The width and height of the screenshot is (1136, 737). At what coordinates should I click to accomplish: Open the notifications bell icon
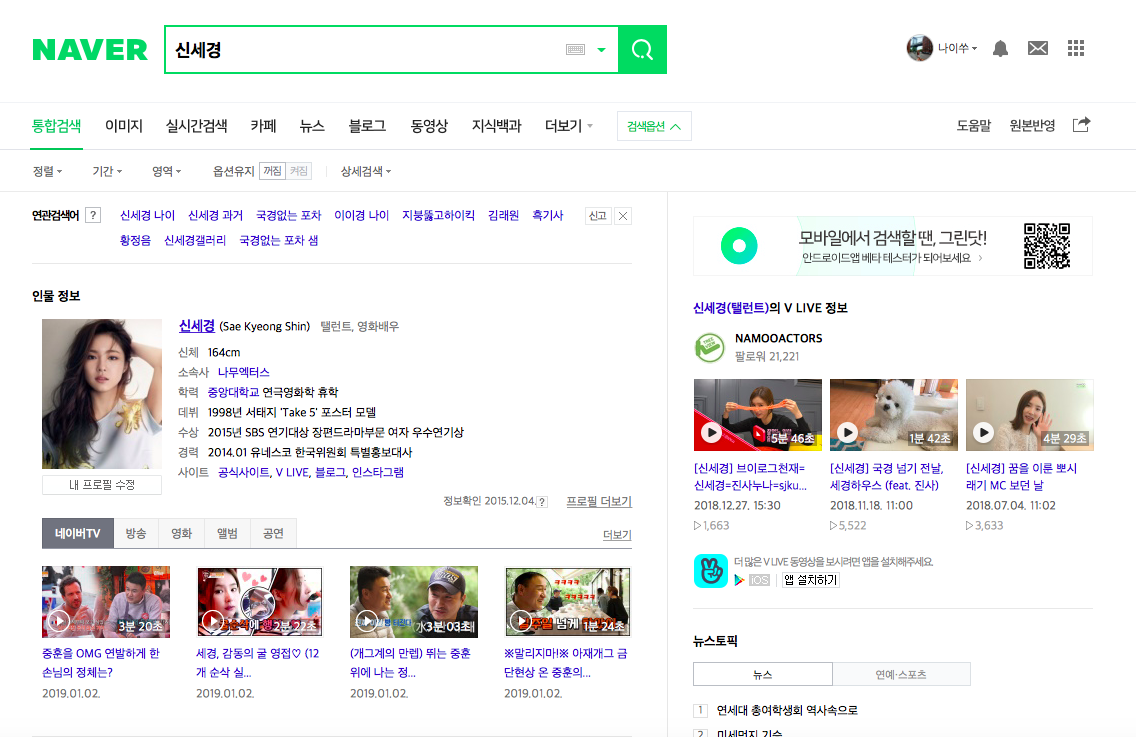click(1001, 49)
